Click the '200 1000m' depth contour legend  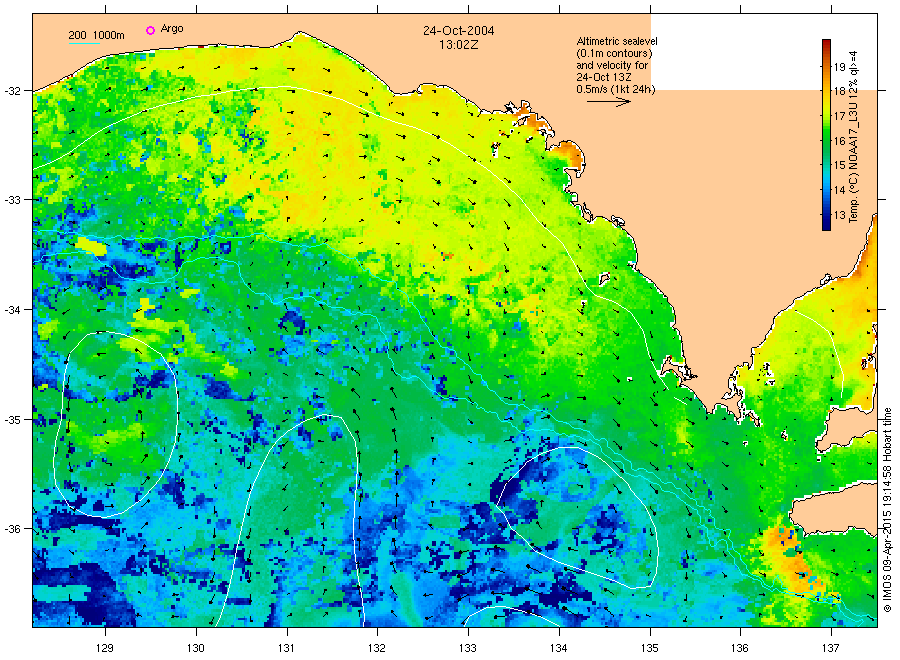(x=96, y=35)
